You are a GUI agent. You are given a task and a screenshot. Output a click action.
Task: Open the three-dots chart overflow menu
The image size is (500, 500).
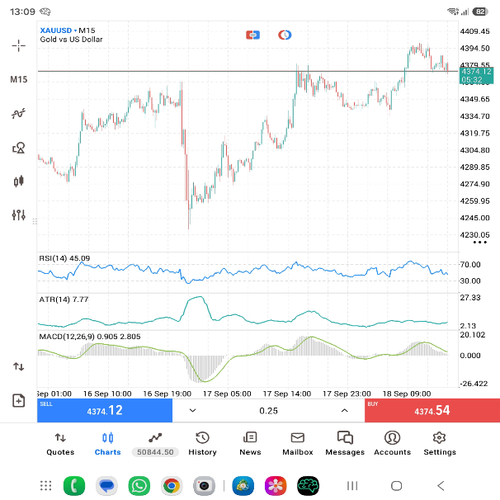(480, 242)
